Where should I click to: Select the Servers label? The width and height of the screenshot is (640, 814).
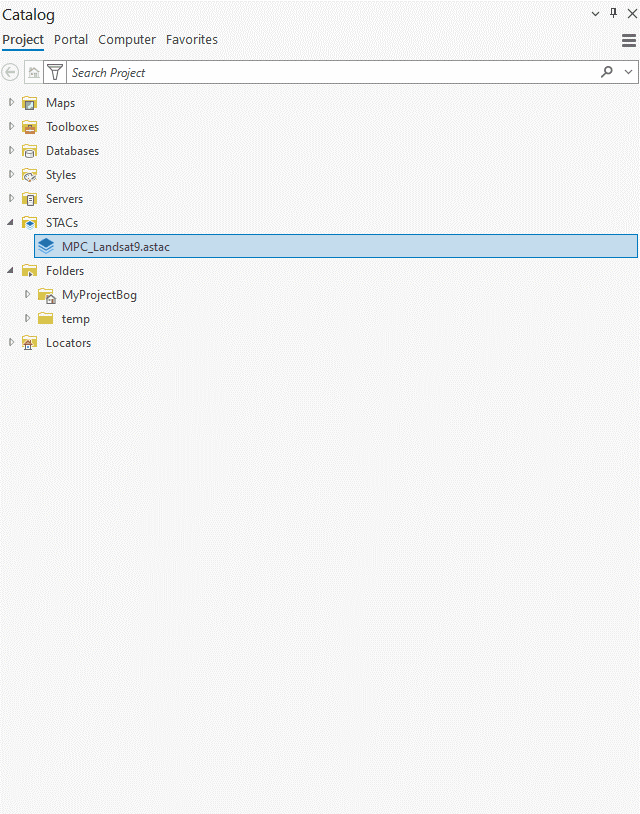64,199
